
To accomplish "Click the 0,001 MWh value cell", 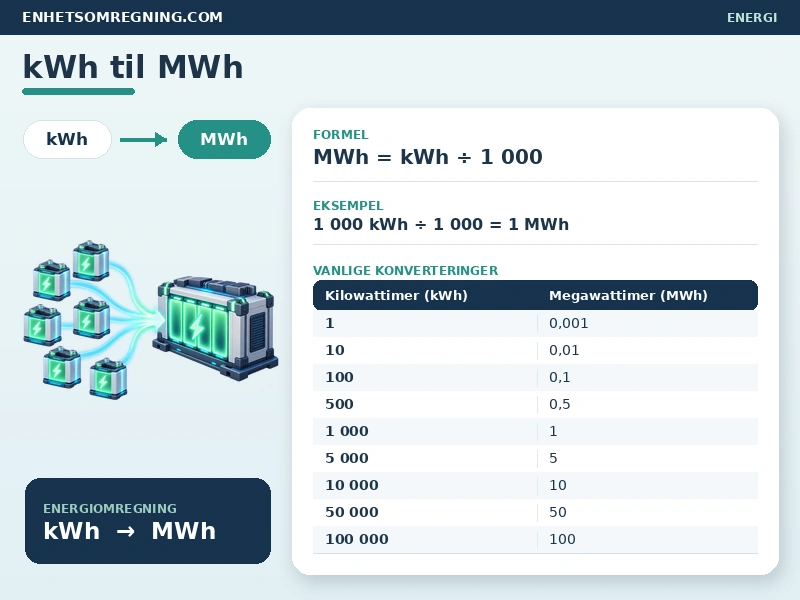I will [648, 323].
